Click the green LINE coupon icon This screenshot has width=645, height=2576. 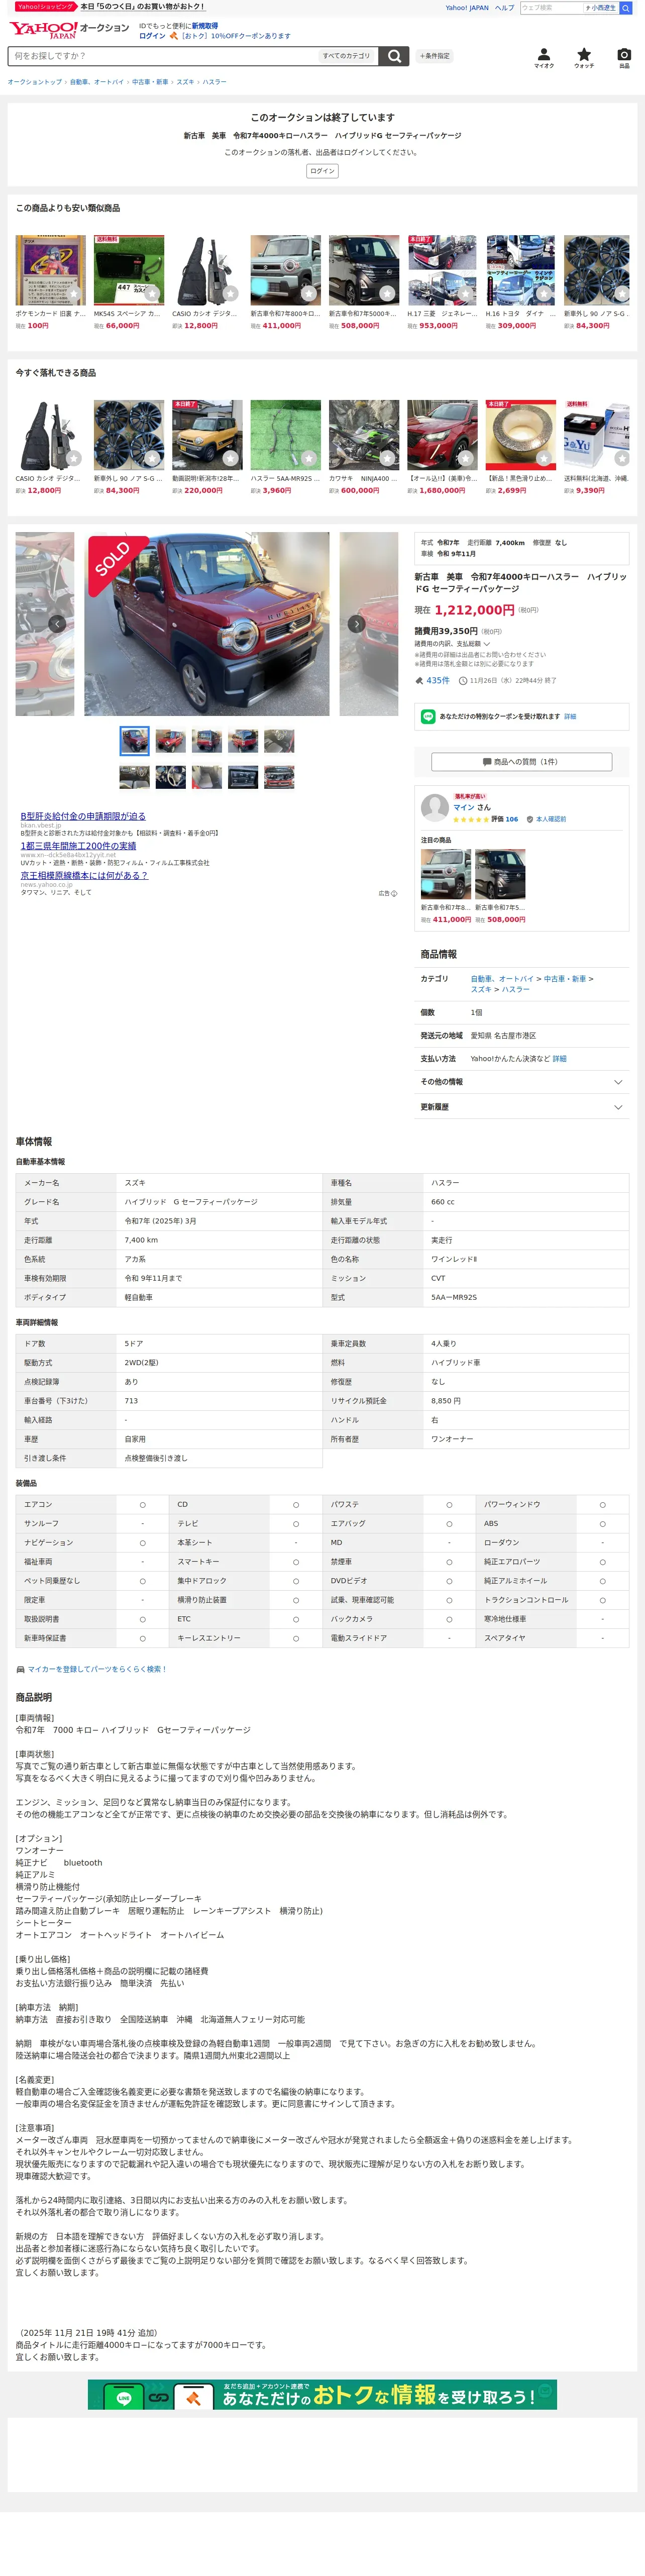coord(428,716)
